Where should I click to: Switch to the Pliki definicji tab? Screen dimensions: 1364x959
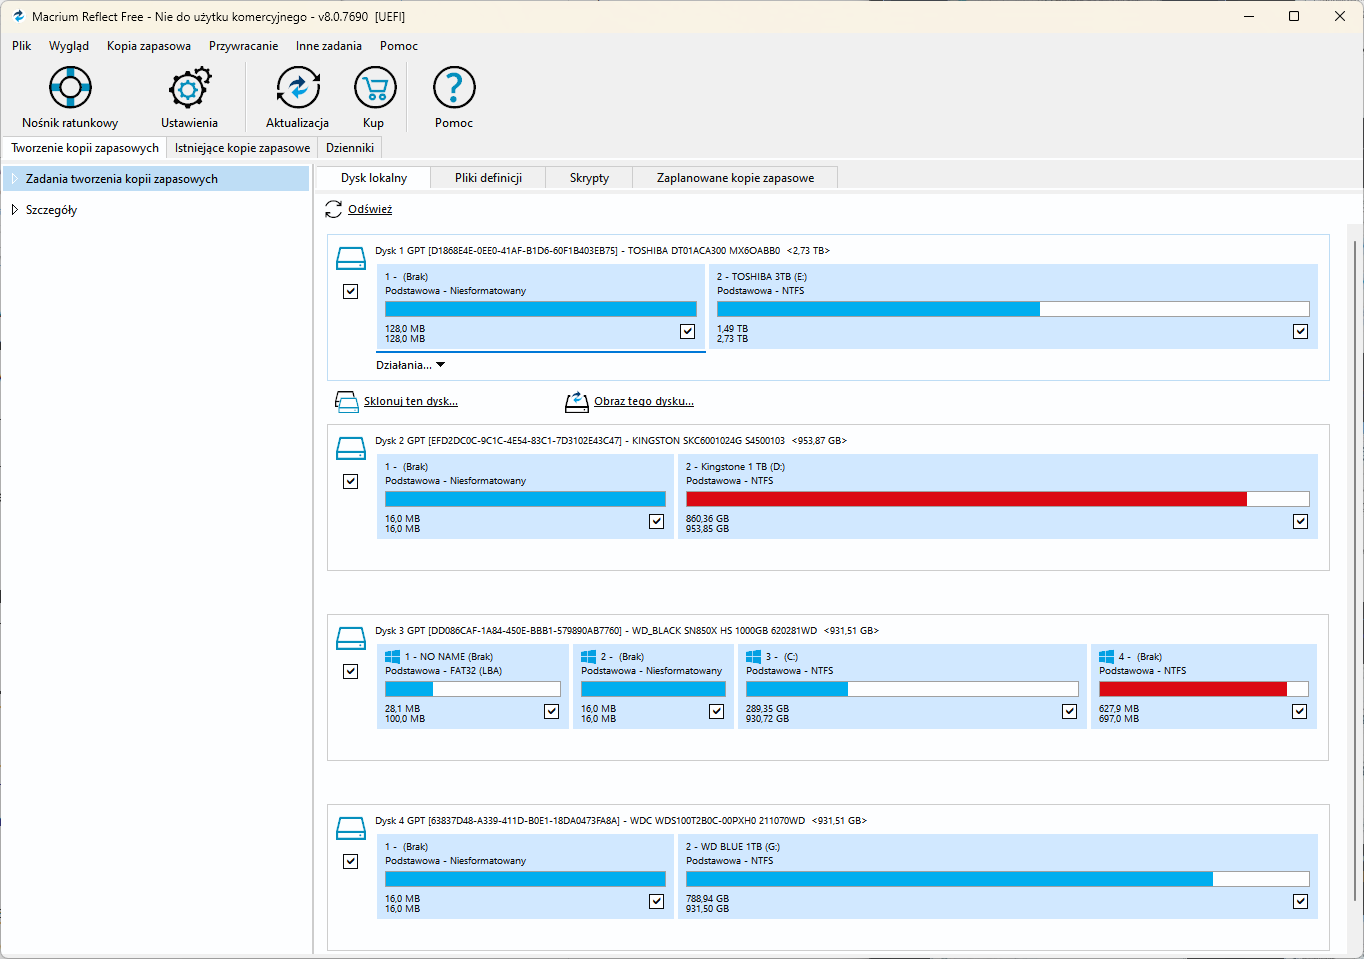(488, 178)
